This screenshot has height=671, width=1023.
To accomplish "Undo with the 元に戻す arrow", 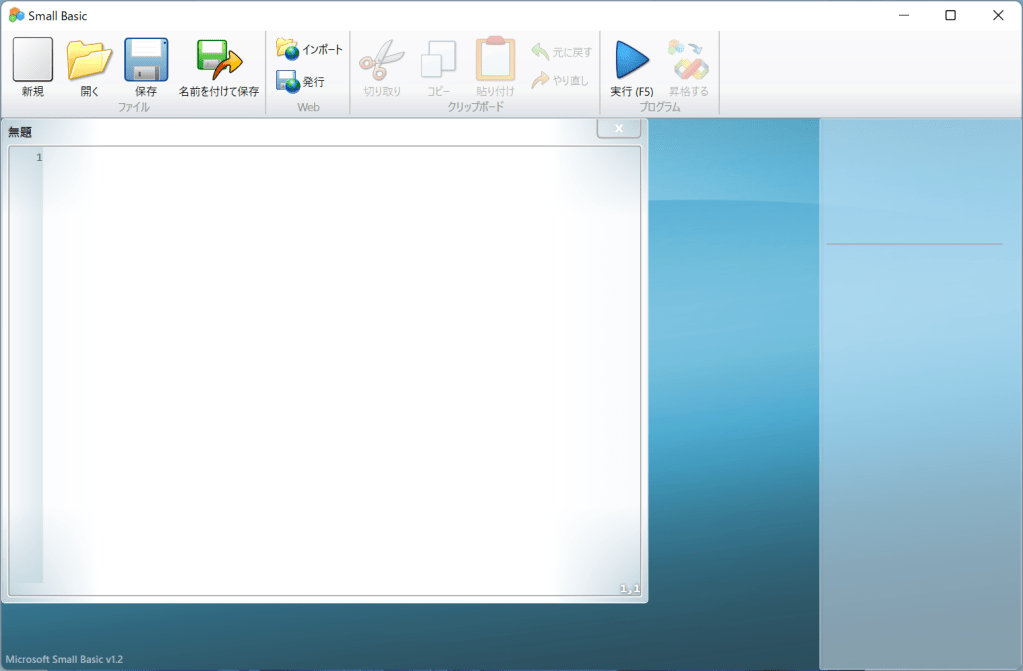I will [x=541, y=51].
